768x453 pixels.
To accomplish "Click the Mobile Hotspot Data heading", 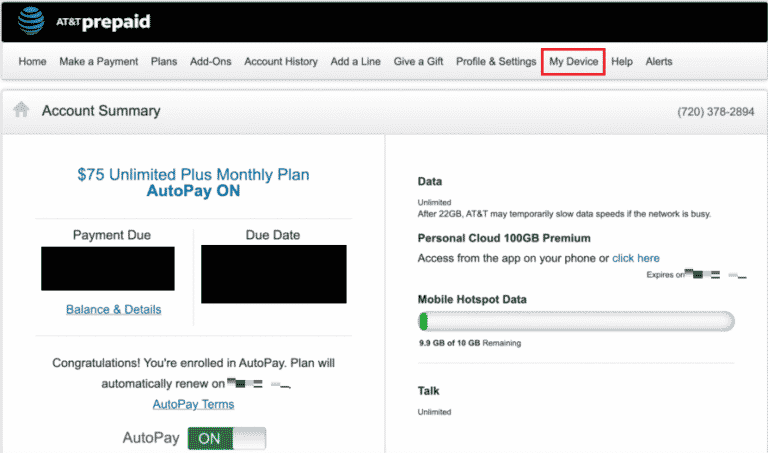I will click(x=472, y=299).
